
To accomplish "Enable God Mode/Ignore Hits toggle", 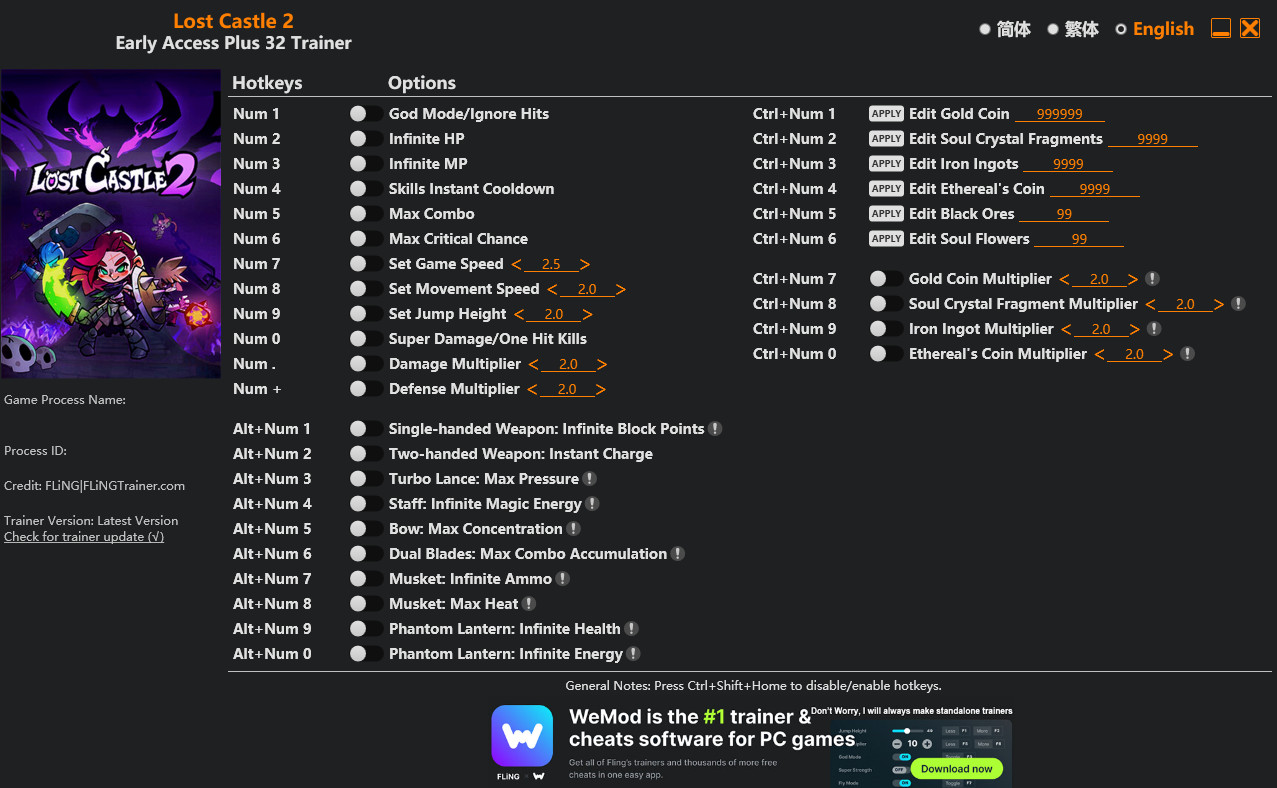I will [x=366, y=114].
